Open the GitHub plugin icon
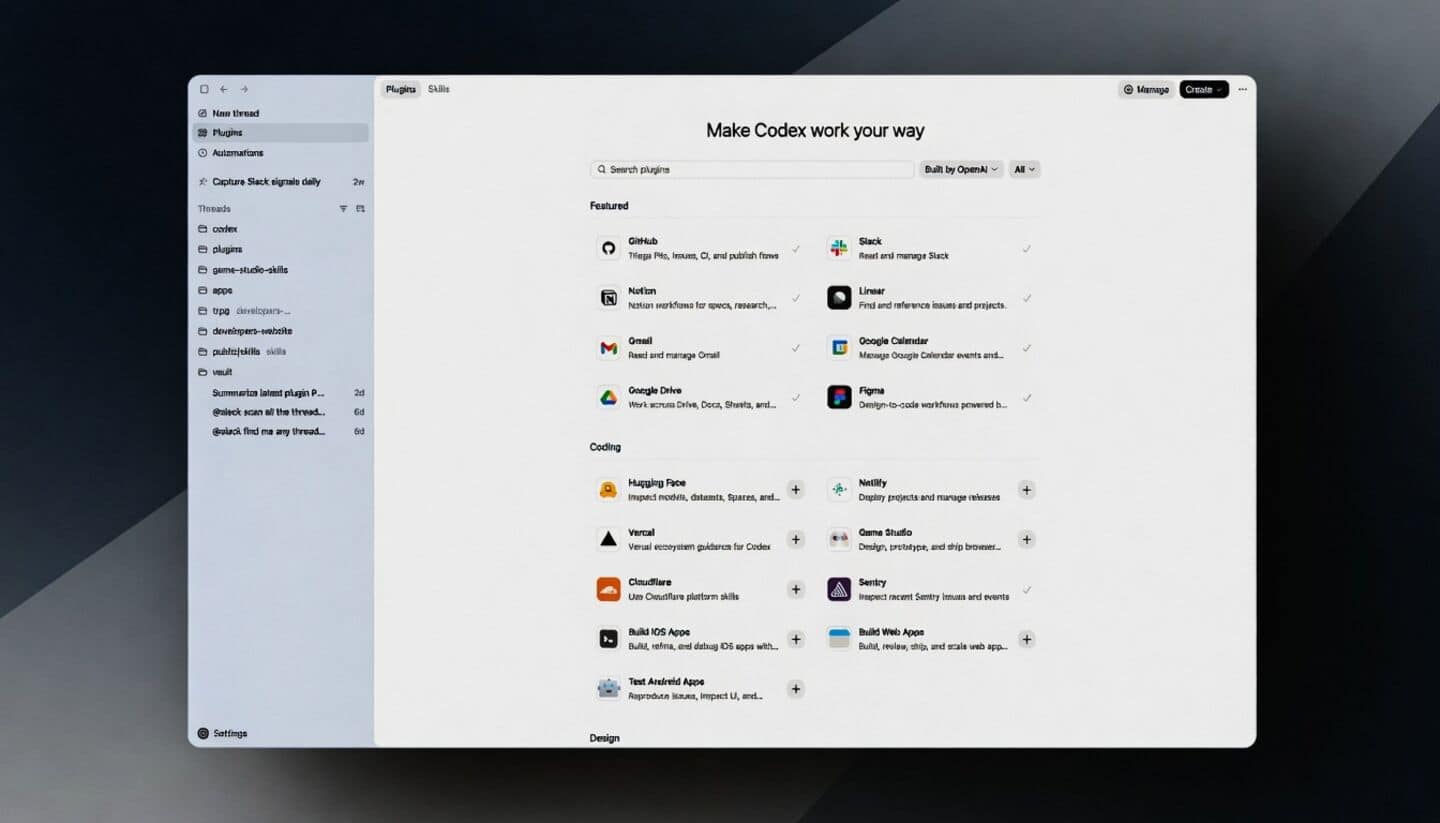Viewport: 1440px width, 823px height. [x=608, y=248]
